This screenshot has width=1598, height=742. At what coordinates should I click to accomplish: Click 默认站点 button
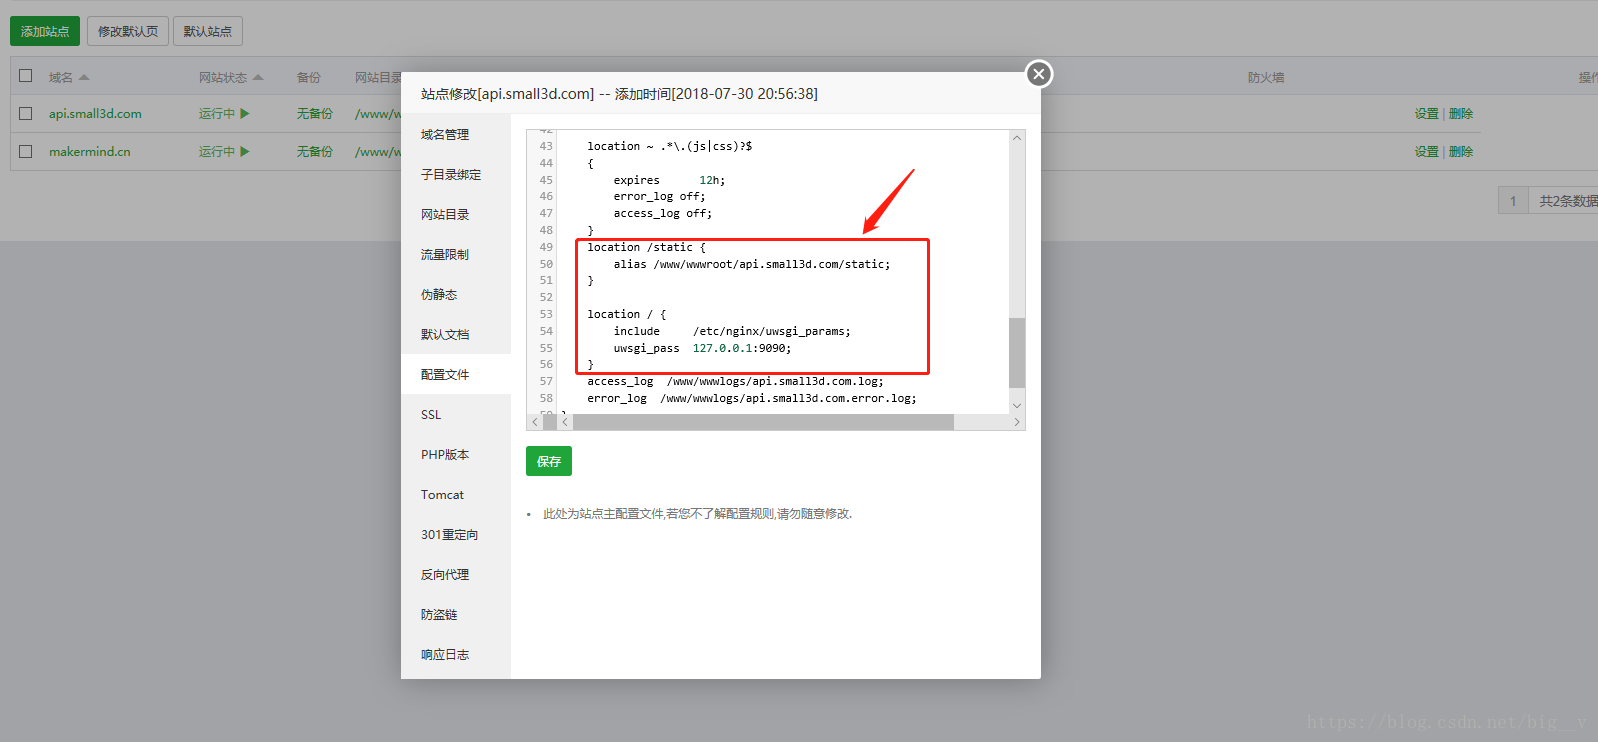pos(207,31)
